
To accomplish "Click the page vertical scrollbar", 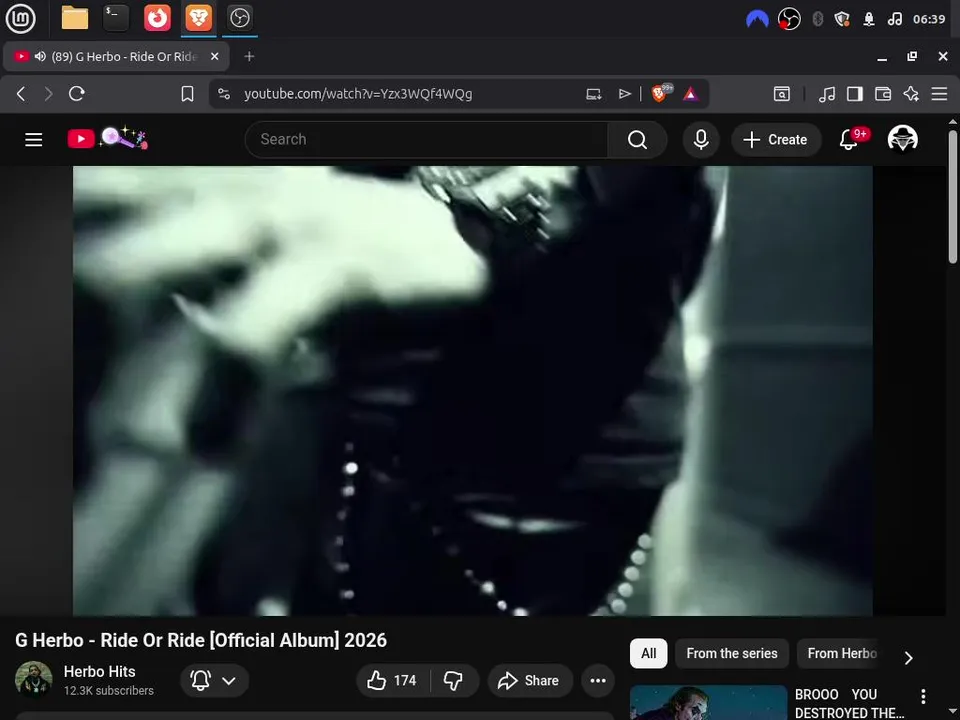I will click(953, 196).
